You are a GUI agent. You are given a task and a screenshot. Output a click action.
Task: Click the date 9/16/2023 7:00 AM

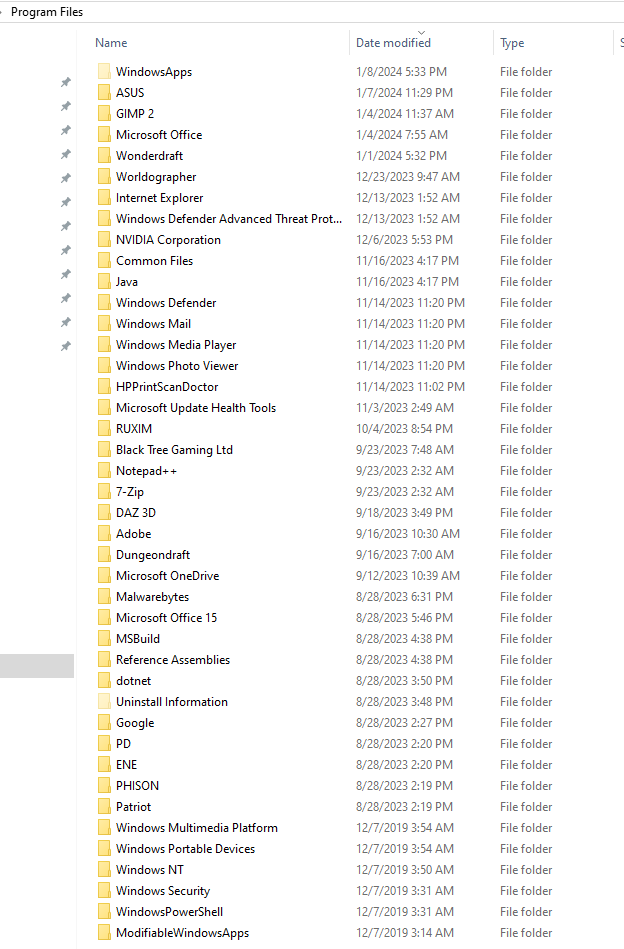click(x=405, y=555)
